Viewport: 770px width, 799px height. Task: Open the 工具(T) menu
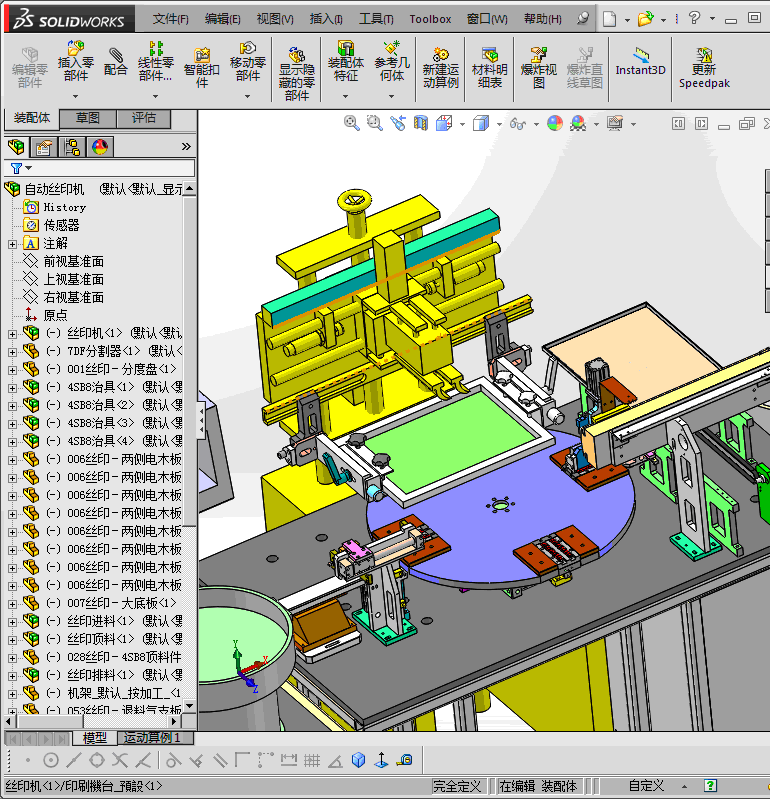(376, 19)
